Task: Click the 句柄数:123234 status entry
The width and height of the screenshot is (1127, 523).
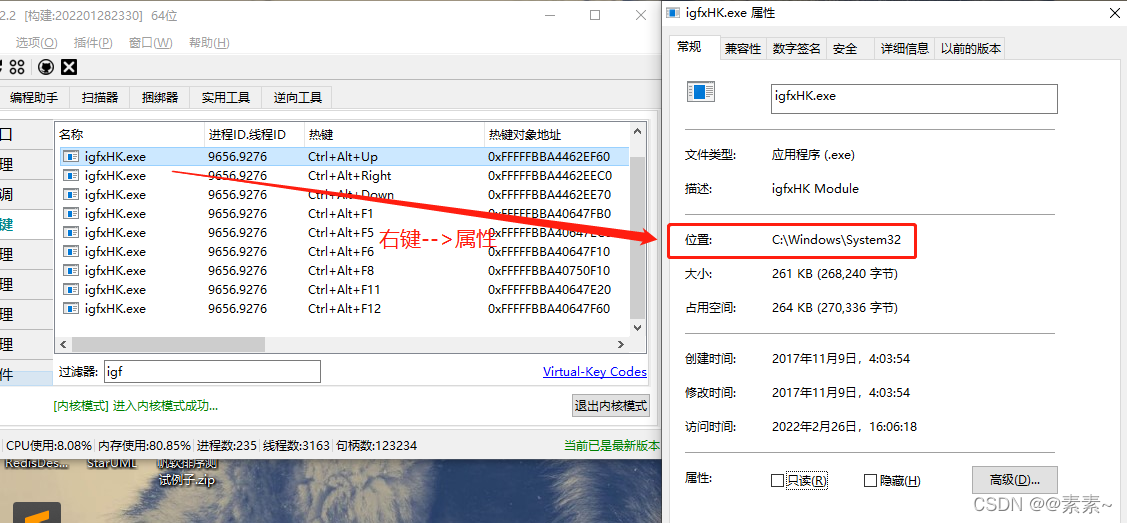Action: (377, 445)
